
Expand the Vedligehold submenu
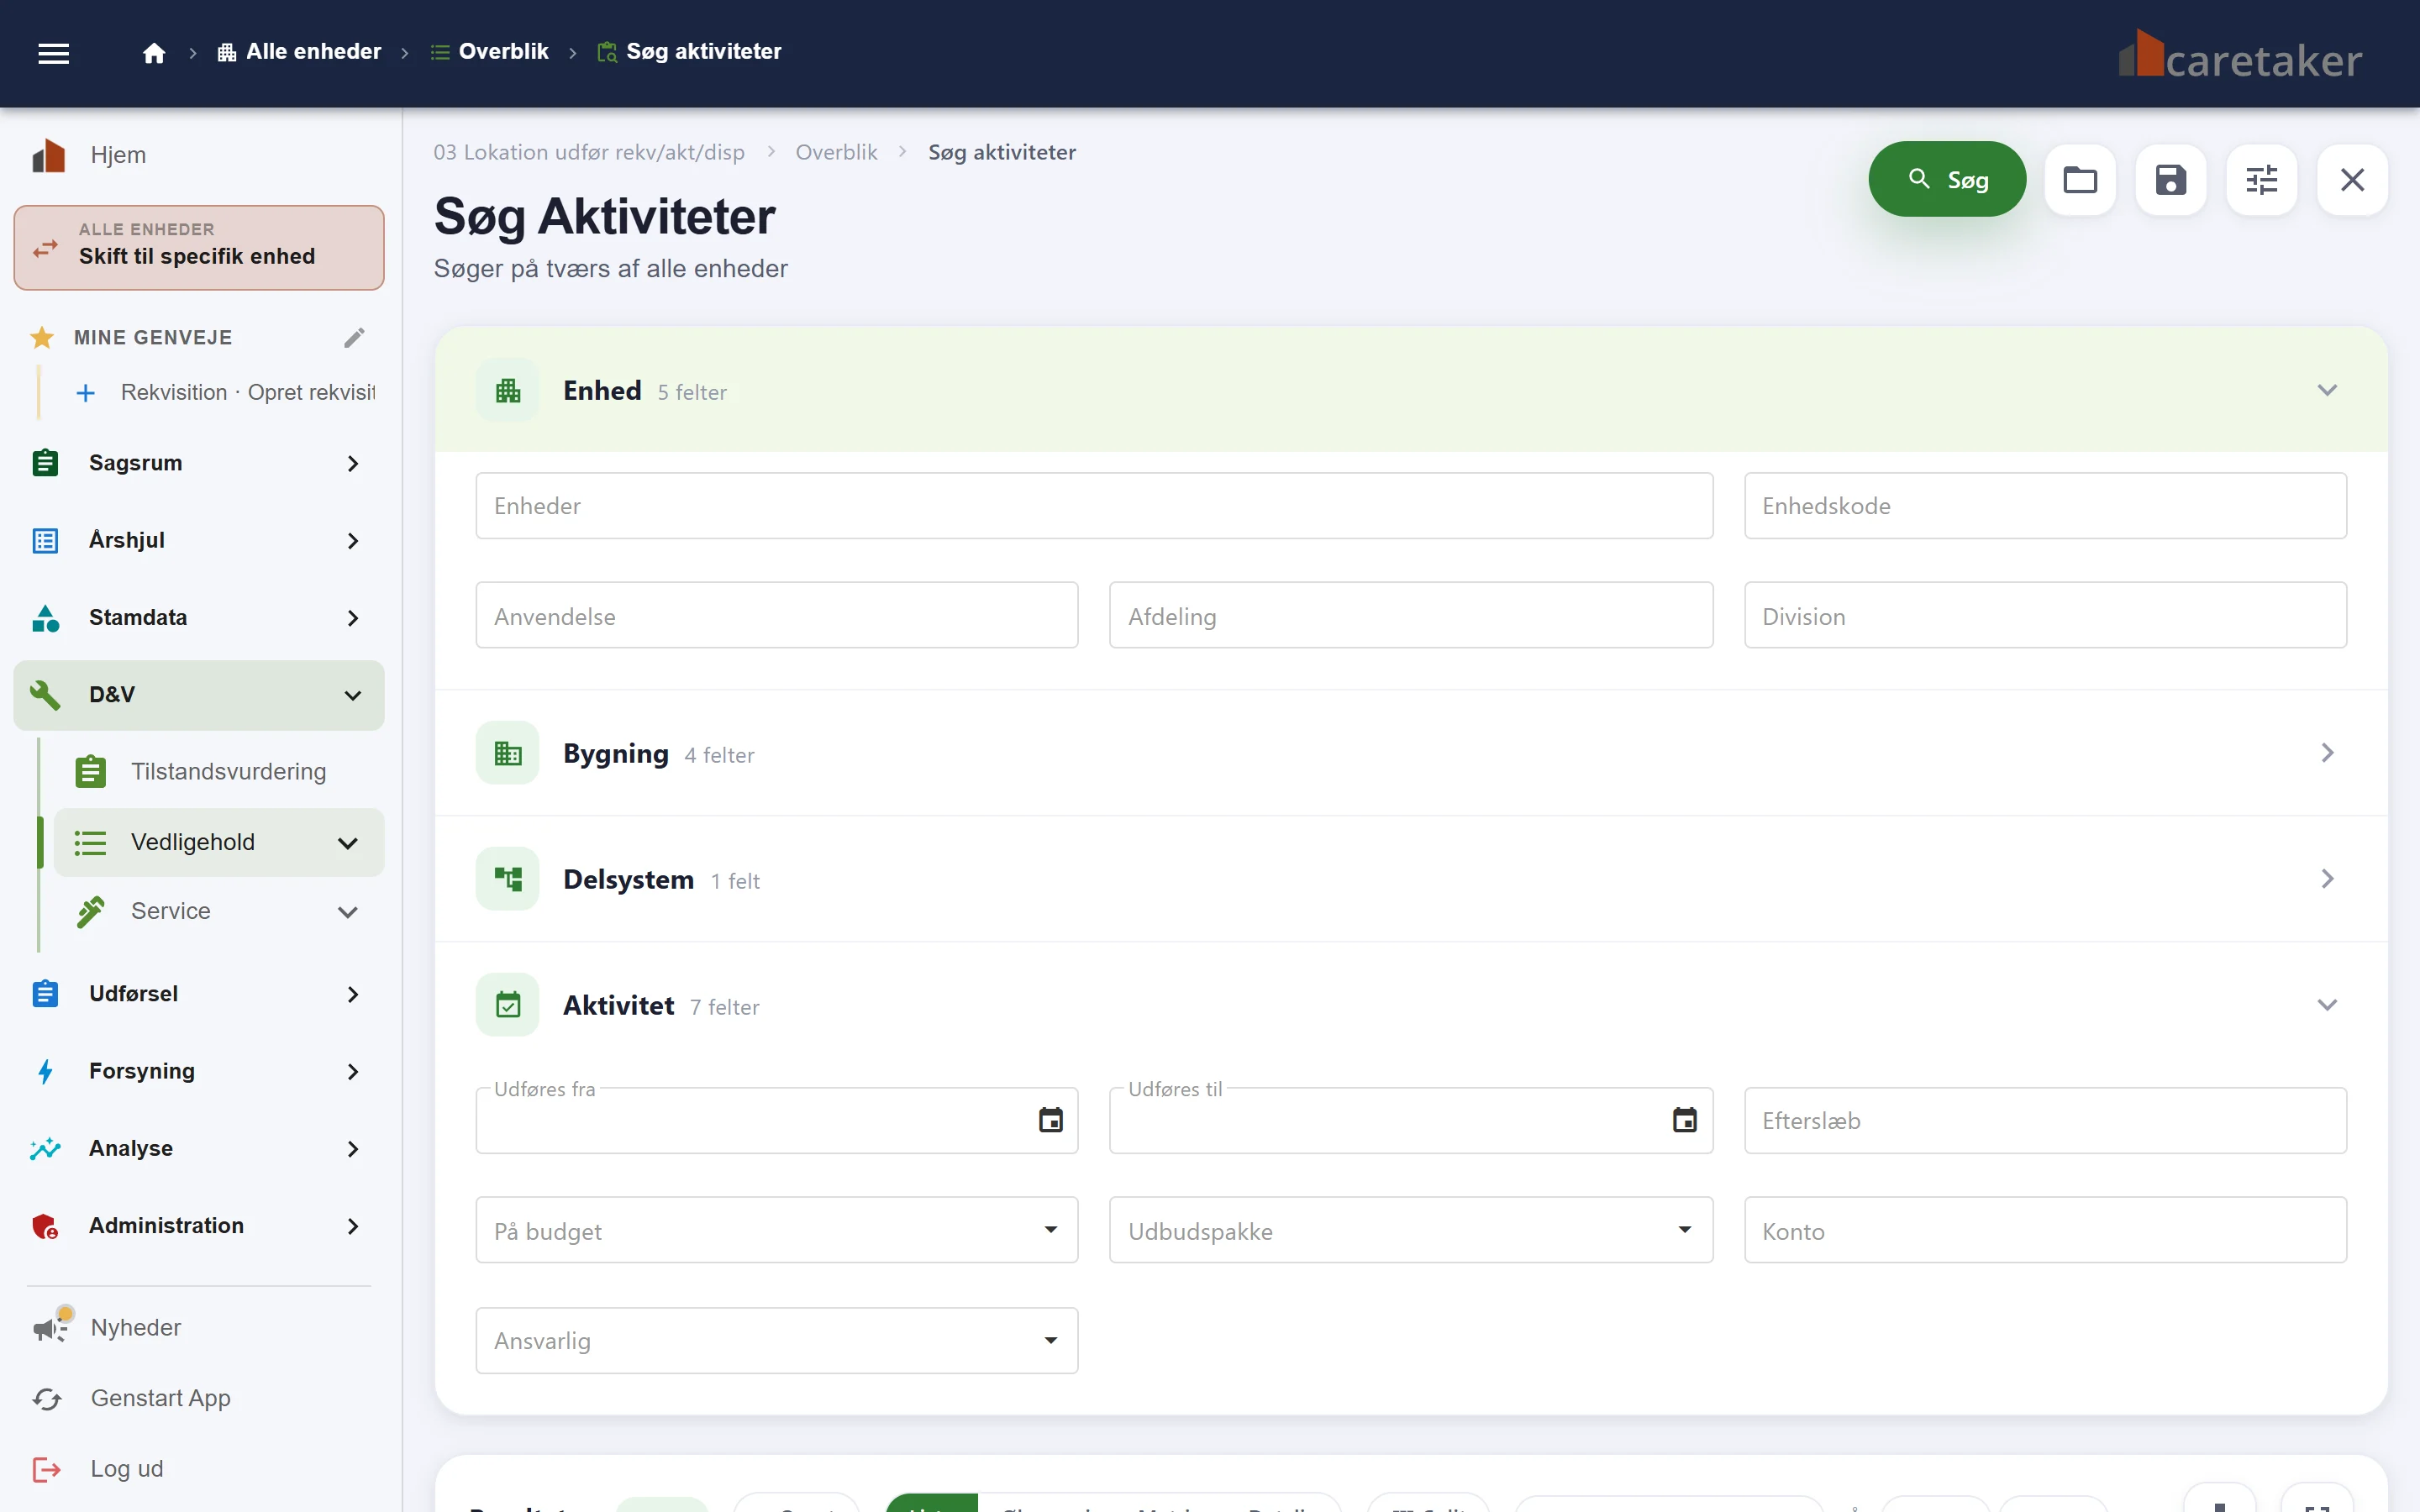(347, 843)
